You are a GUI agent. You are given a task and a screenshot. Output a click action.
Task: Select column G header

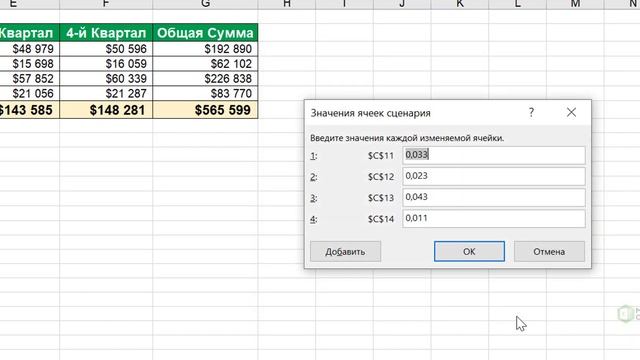(205, 4)
